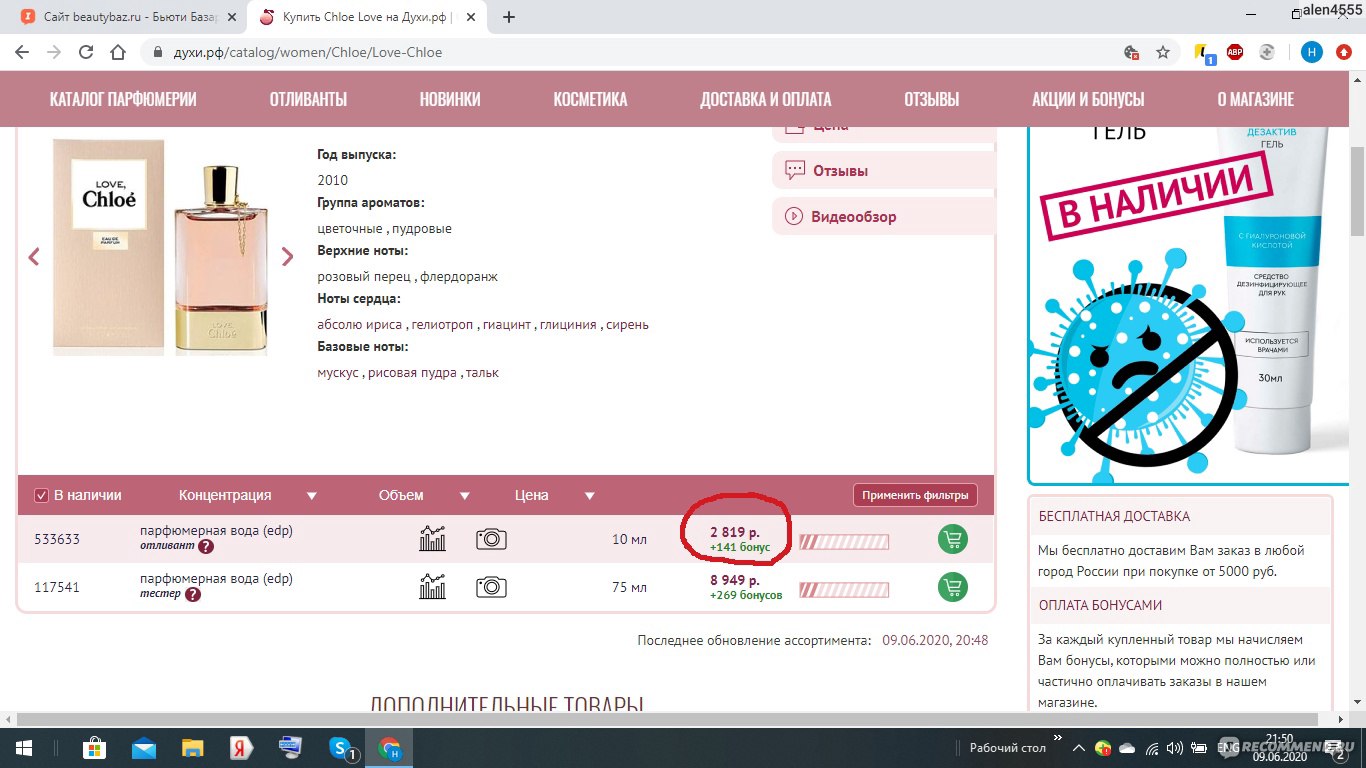The height and width of the screenshot is (768, 1366).
Task: Open the флердоранж note link
Action: coord(459,276)
